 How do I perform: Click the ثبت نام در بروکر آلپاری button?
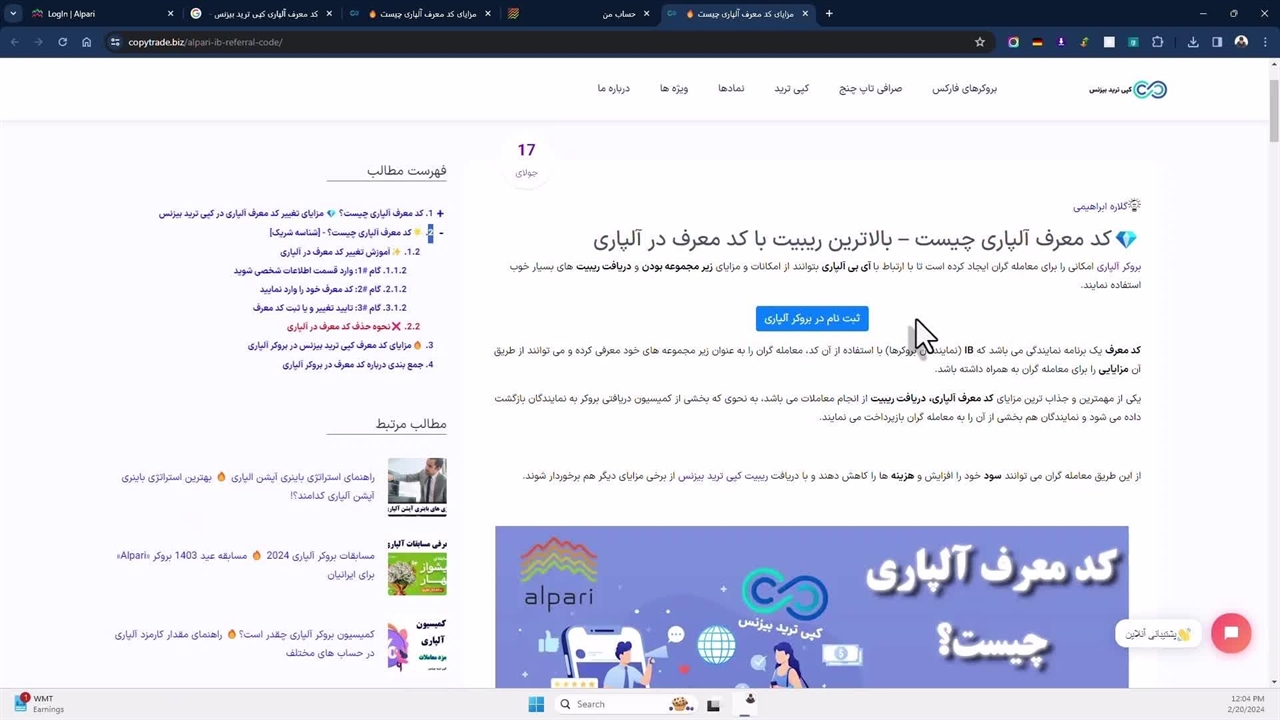[x=812, y=318]
